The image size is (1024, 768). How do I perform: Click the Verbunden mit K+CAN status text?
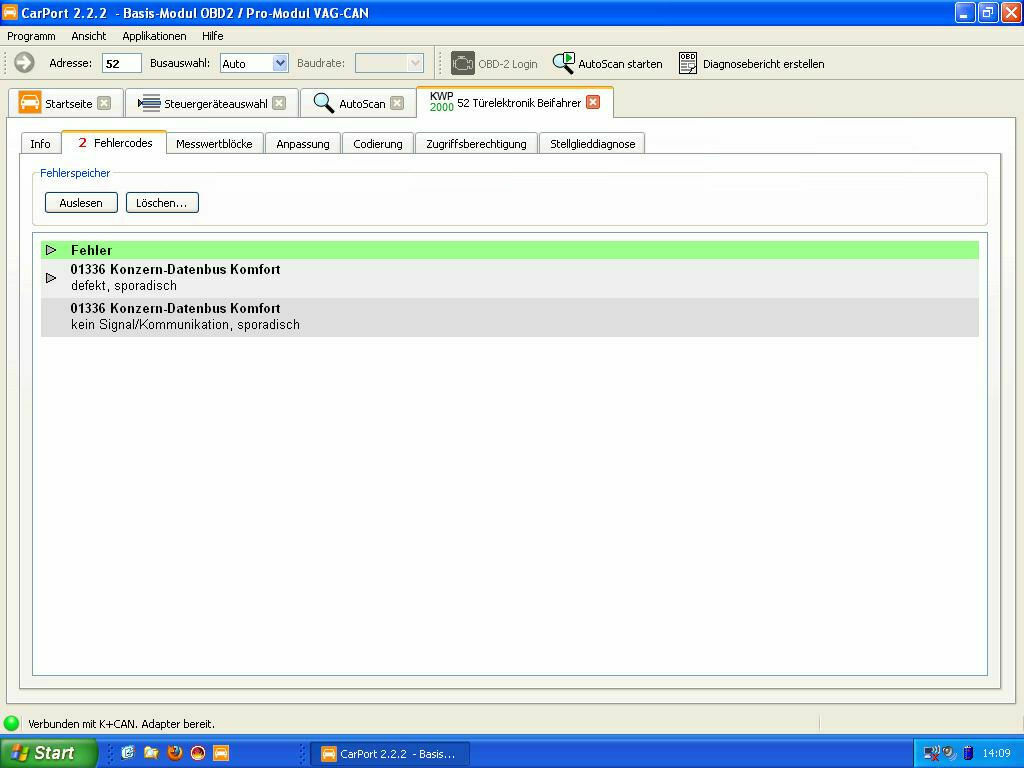(121, 724)
